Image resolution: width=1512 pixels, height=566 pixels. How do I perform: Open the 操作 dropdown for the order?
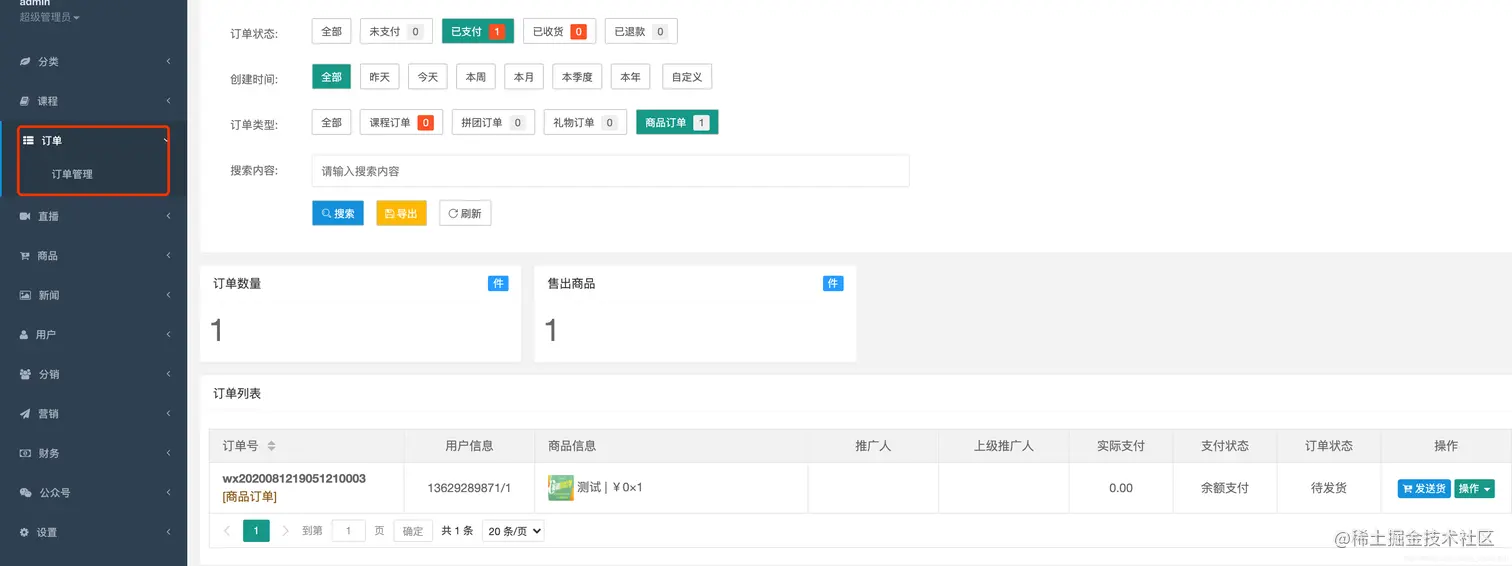click(x=1474, y=488)
